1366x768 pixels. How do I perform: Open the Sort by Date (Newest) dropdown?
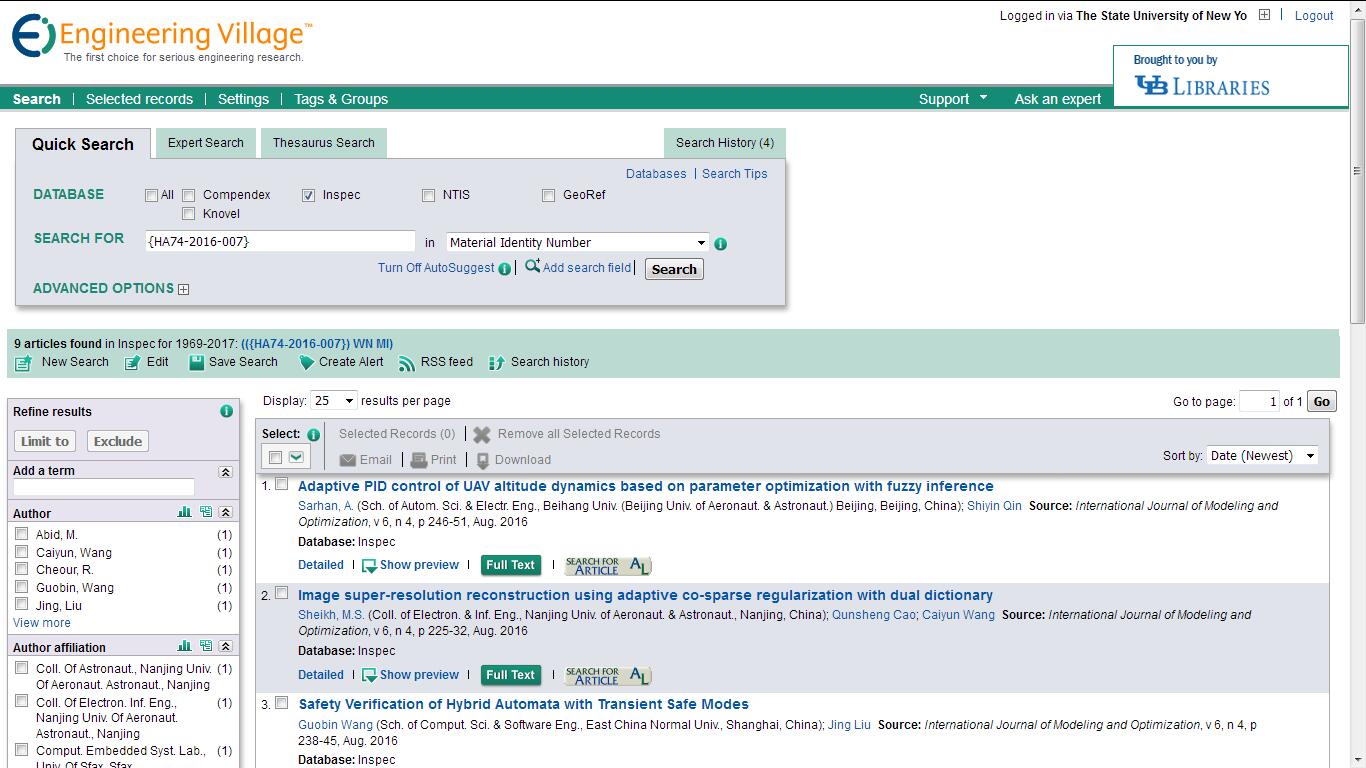[x=1262, y=456]
